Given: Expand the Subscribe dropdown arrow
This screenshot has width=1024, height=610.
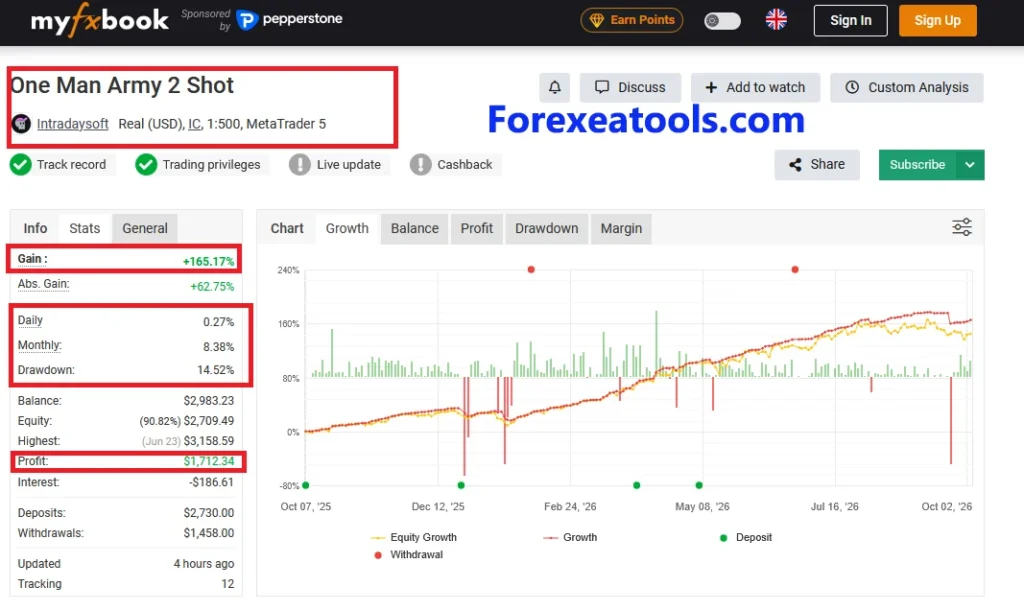Looking at the screenshot, I should [970, 165].
